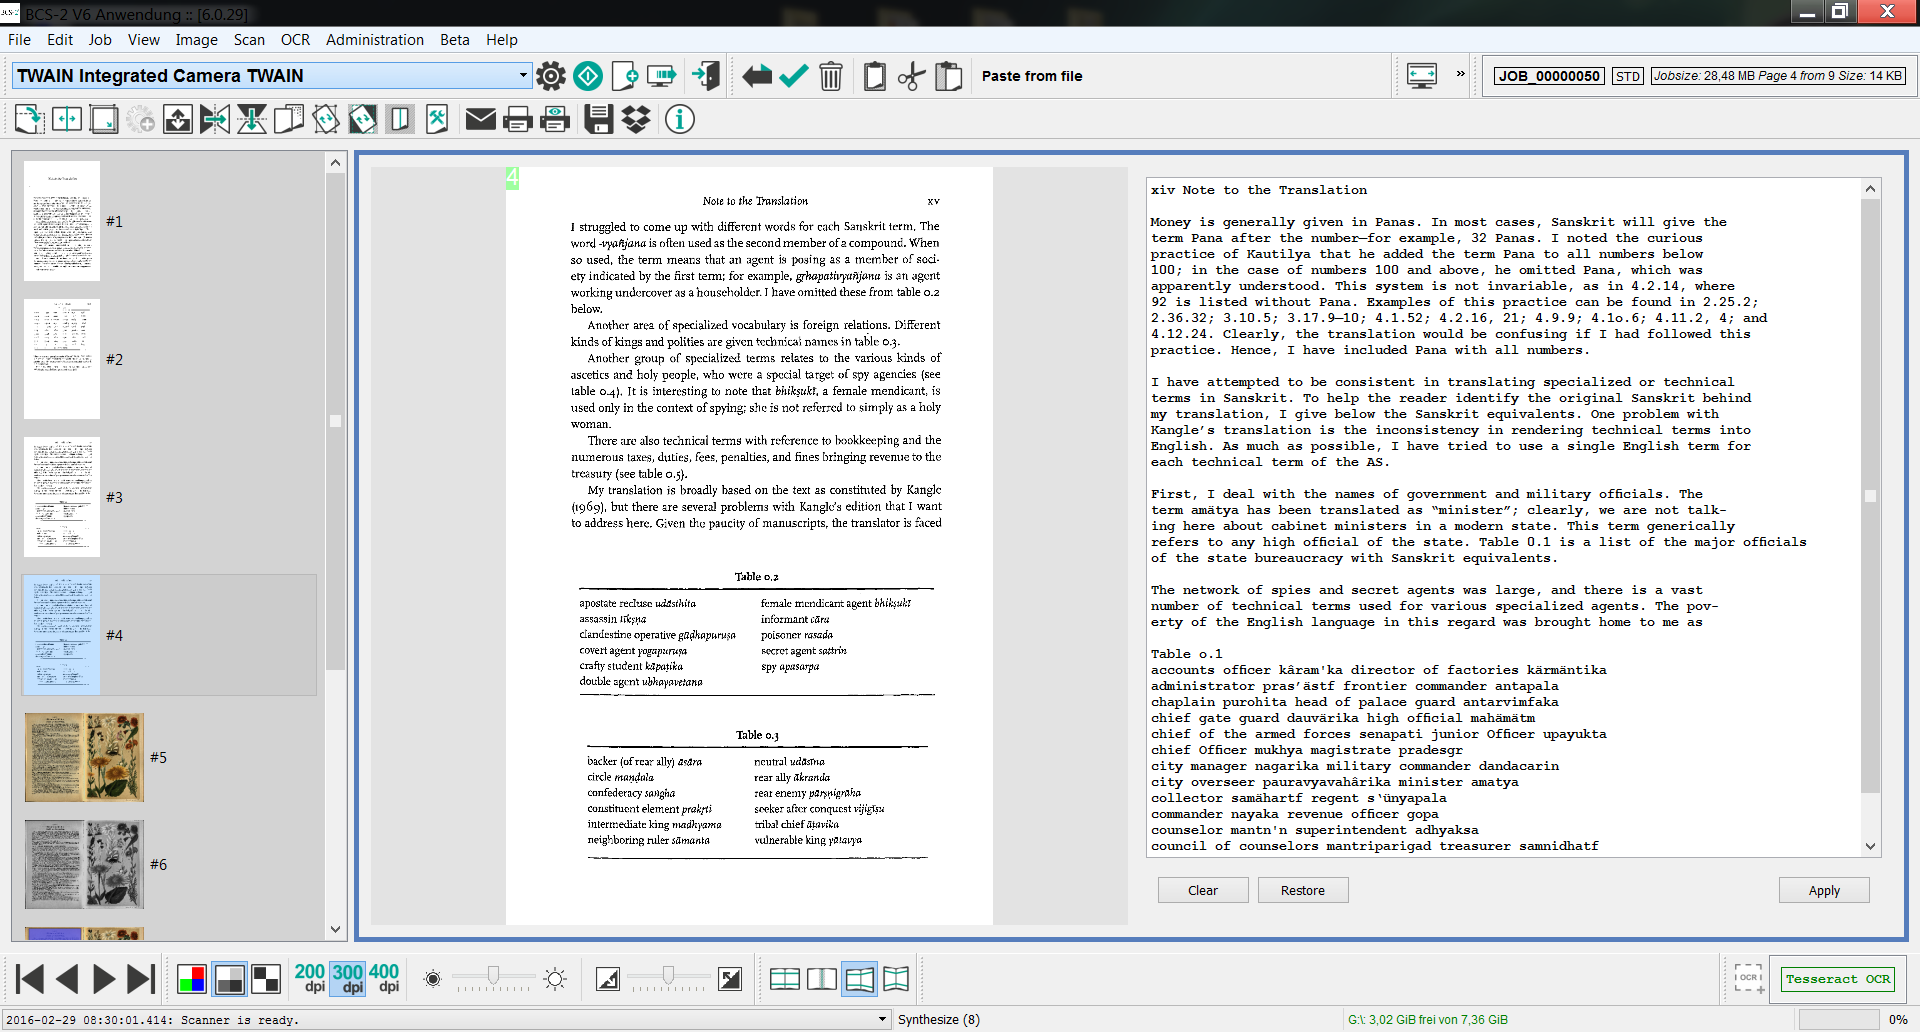Open scanner settings gear icon
This screenshot has height=1032, width=1920.
(551, 76)
